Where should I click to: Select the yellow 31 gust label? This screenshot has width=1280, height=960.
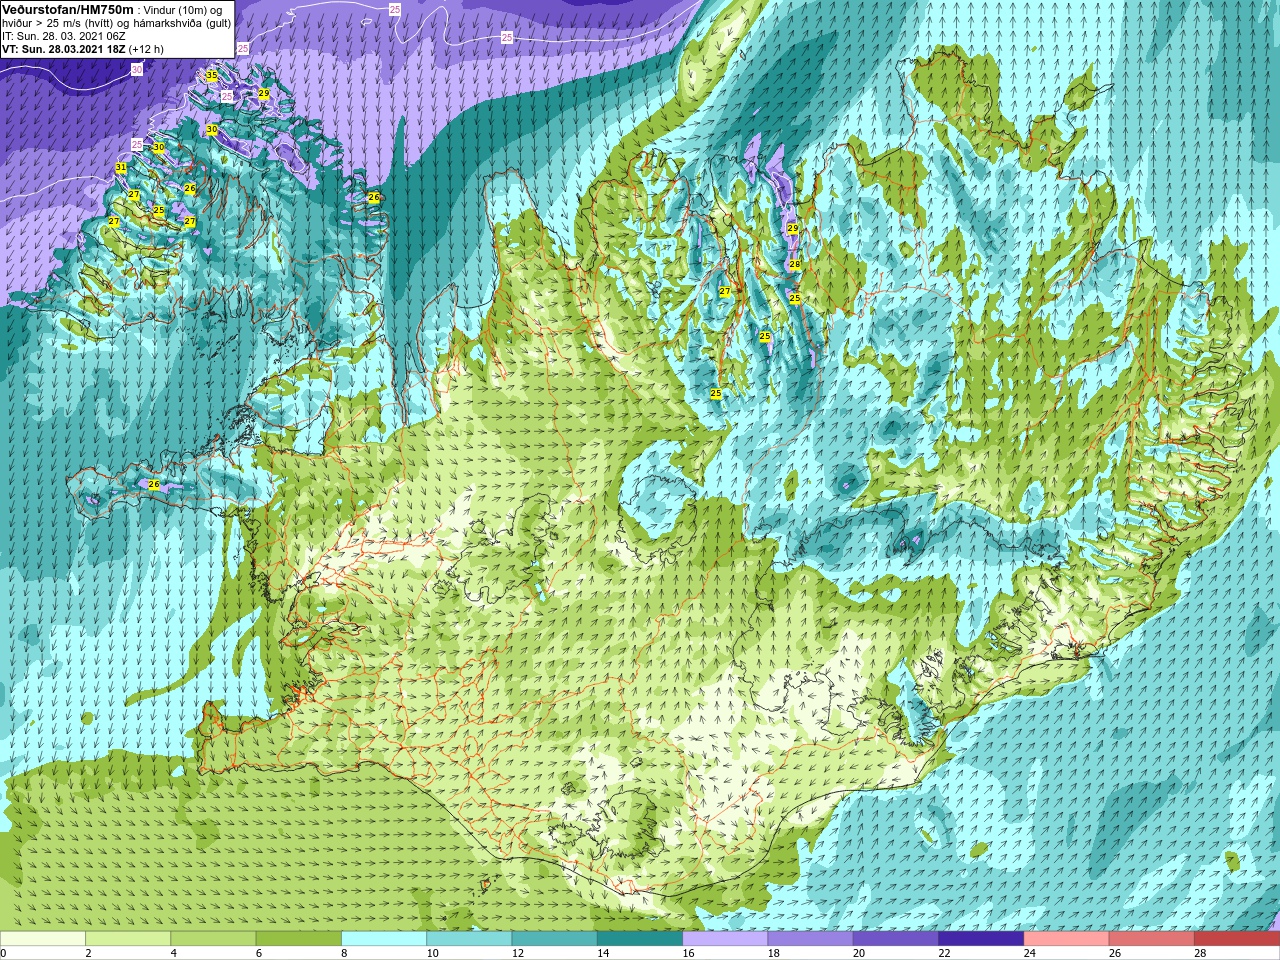[x=121, y=167]
